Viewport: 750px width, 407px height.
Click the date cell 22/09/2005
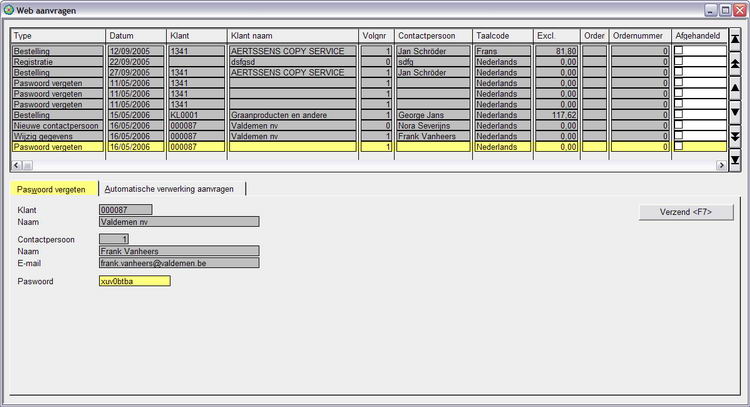pos(136,62)
